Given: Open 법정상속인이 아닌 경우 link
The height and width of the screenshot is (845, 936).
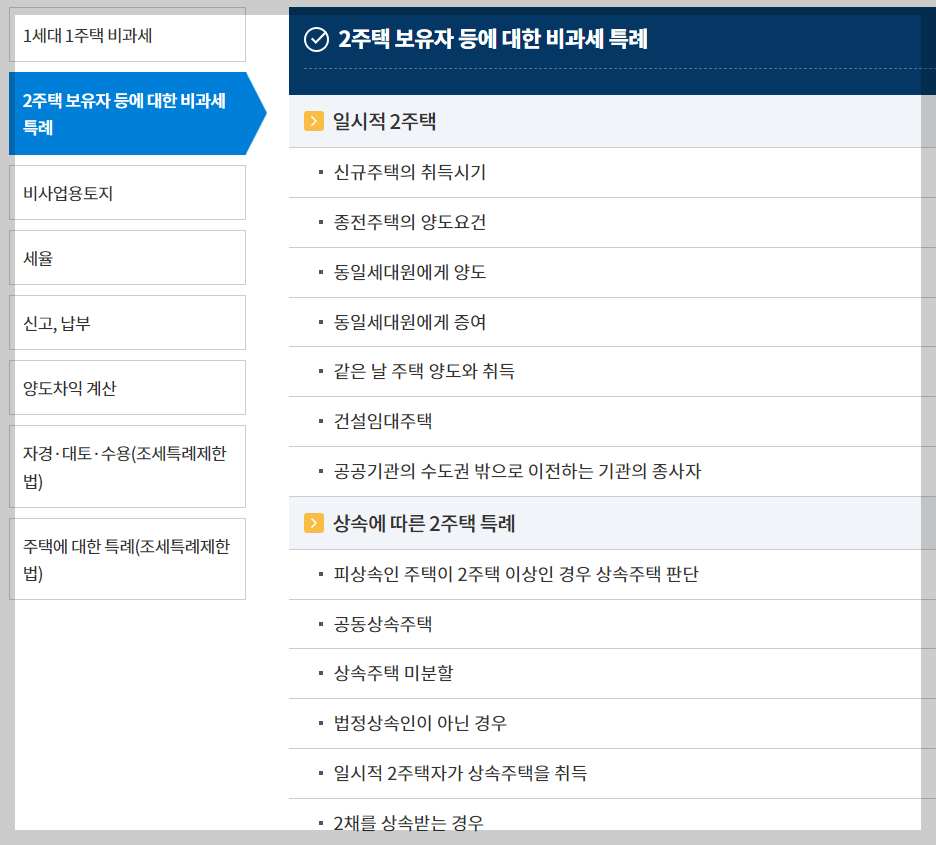Looking at the screenshot, I should [x=420, y=723].
